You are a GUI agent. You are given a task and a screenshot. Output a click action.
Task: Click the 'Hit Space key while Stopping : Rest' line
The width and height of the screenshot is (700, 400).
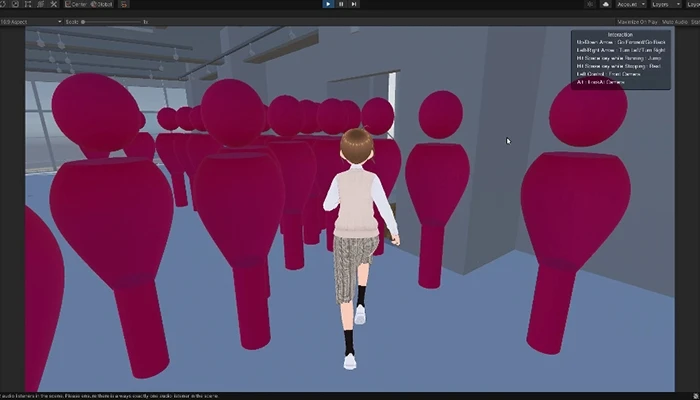(x=618, y=66)
